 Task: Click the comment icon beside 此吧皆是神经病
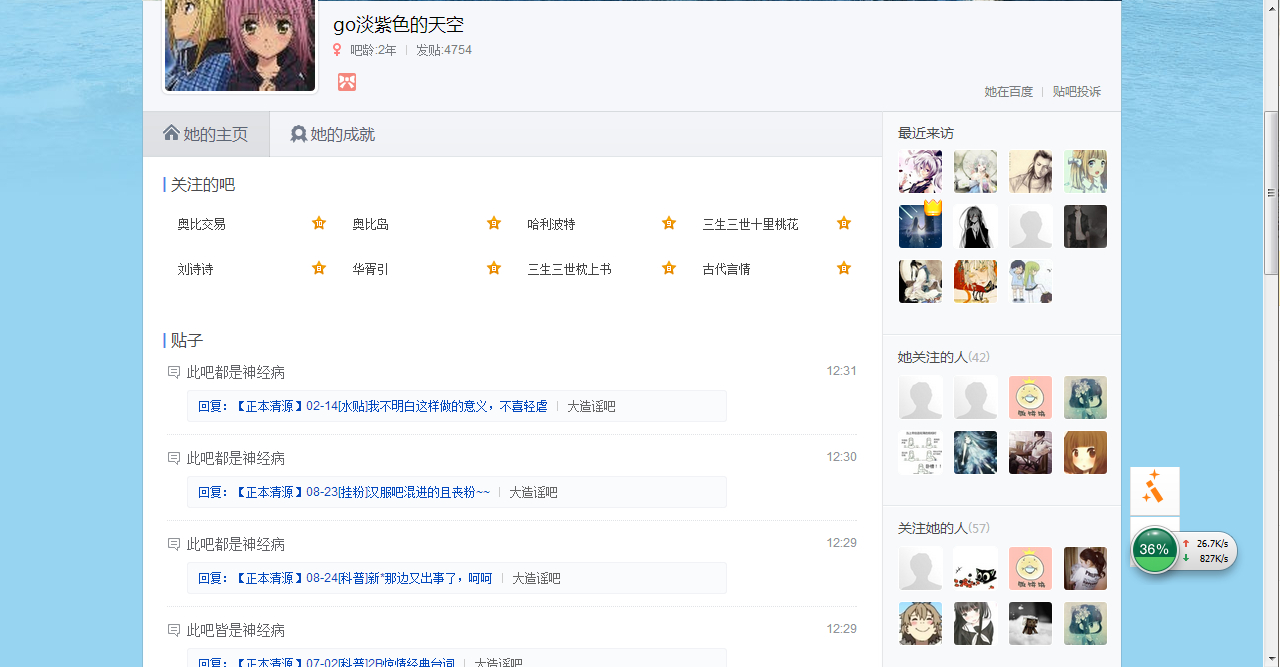click(174, 630)
